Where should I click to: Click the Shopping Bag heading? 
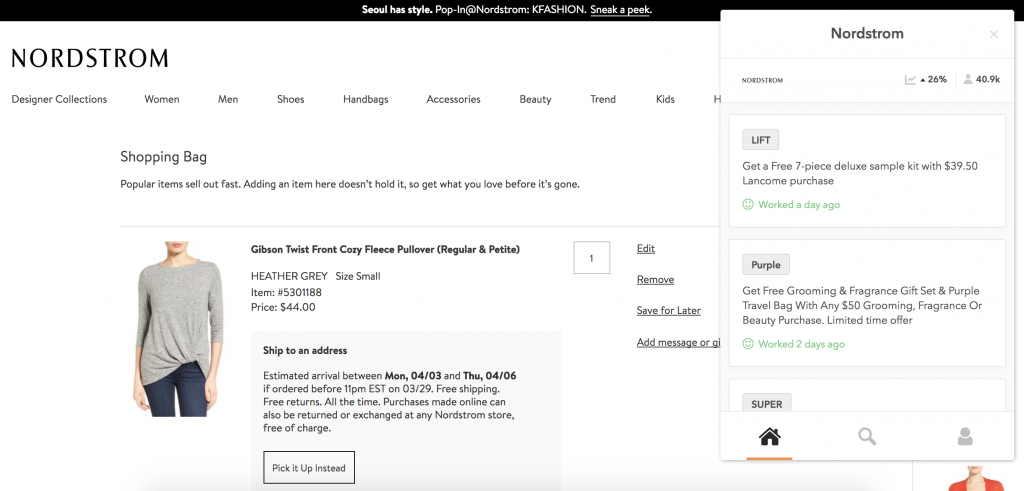163,157
